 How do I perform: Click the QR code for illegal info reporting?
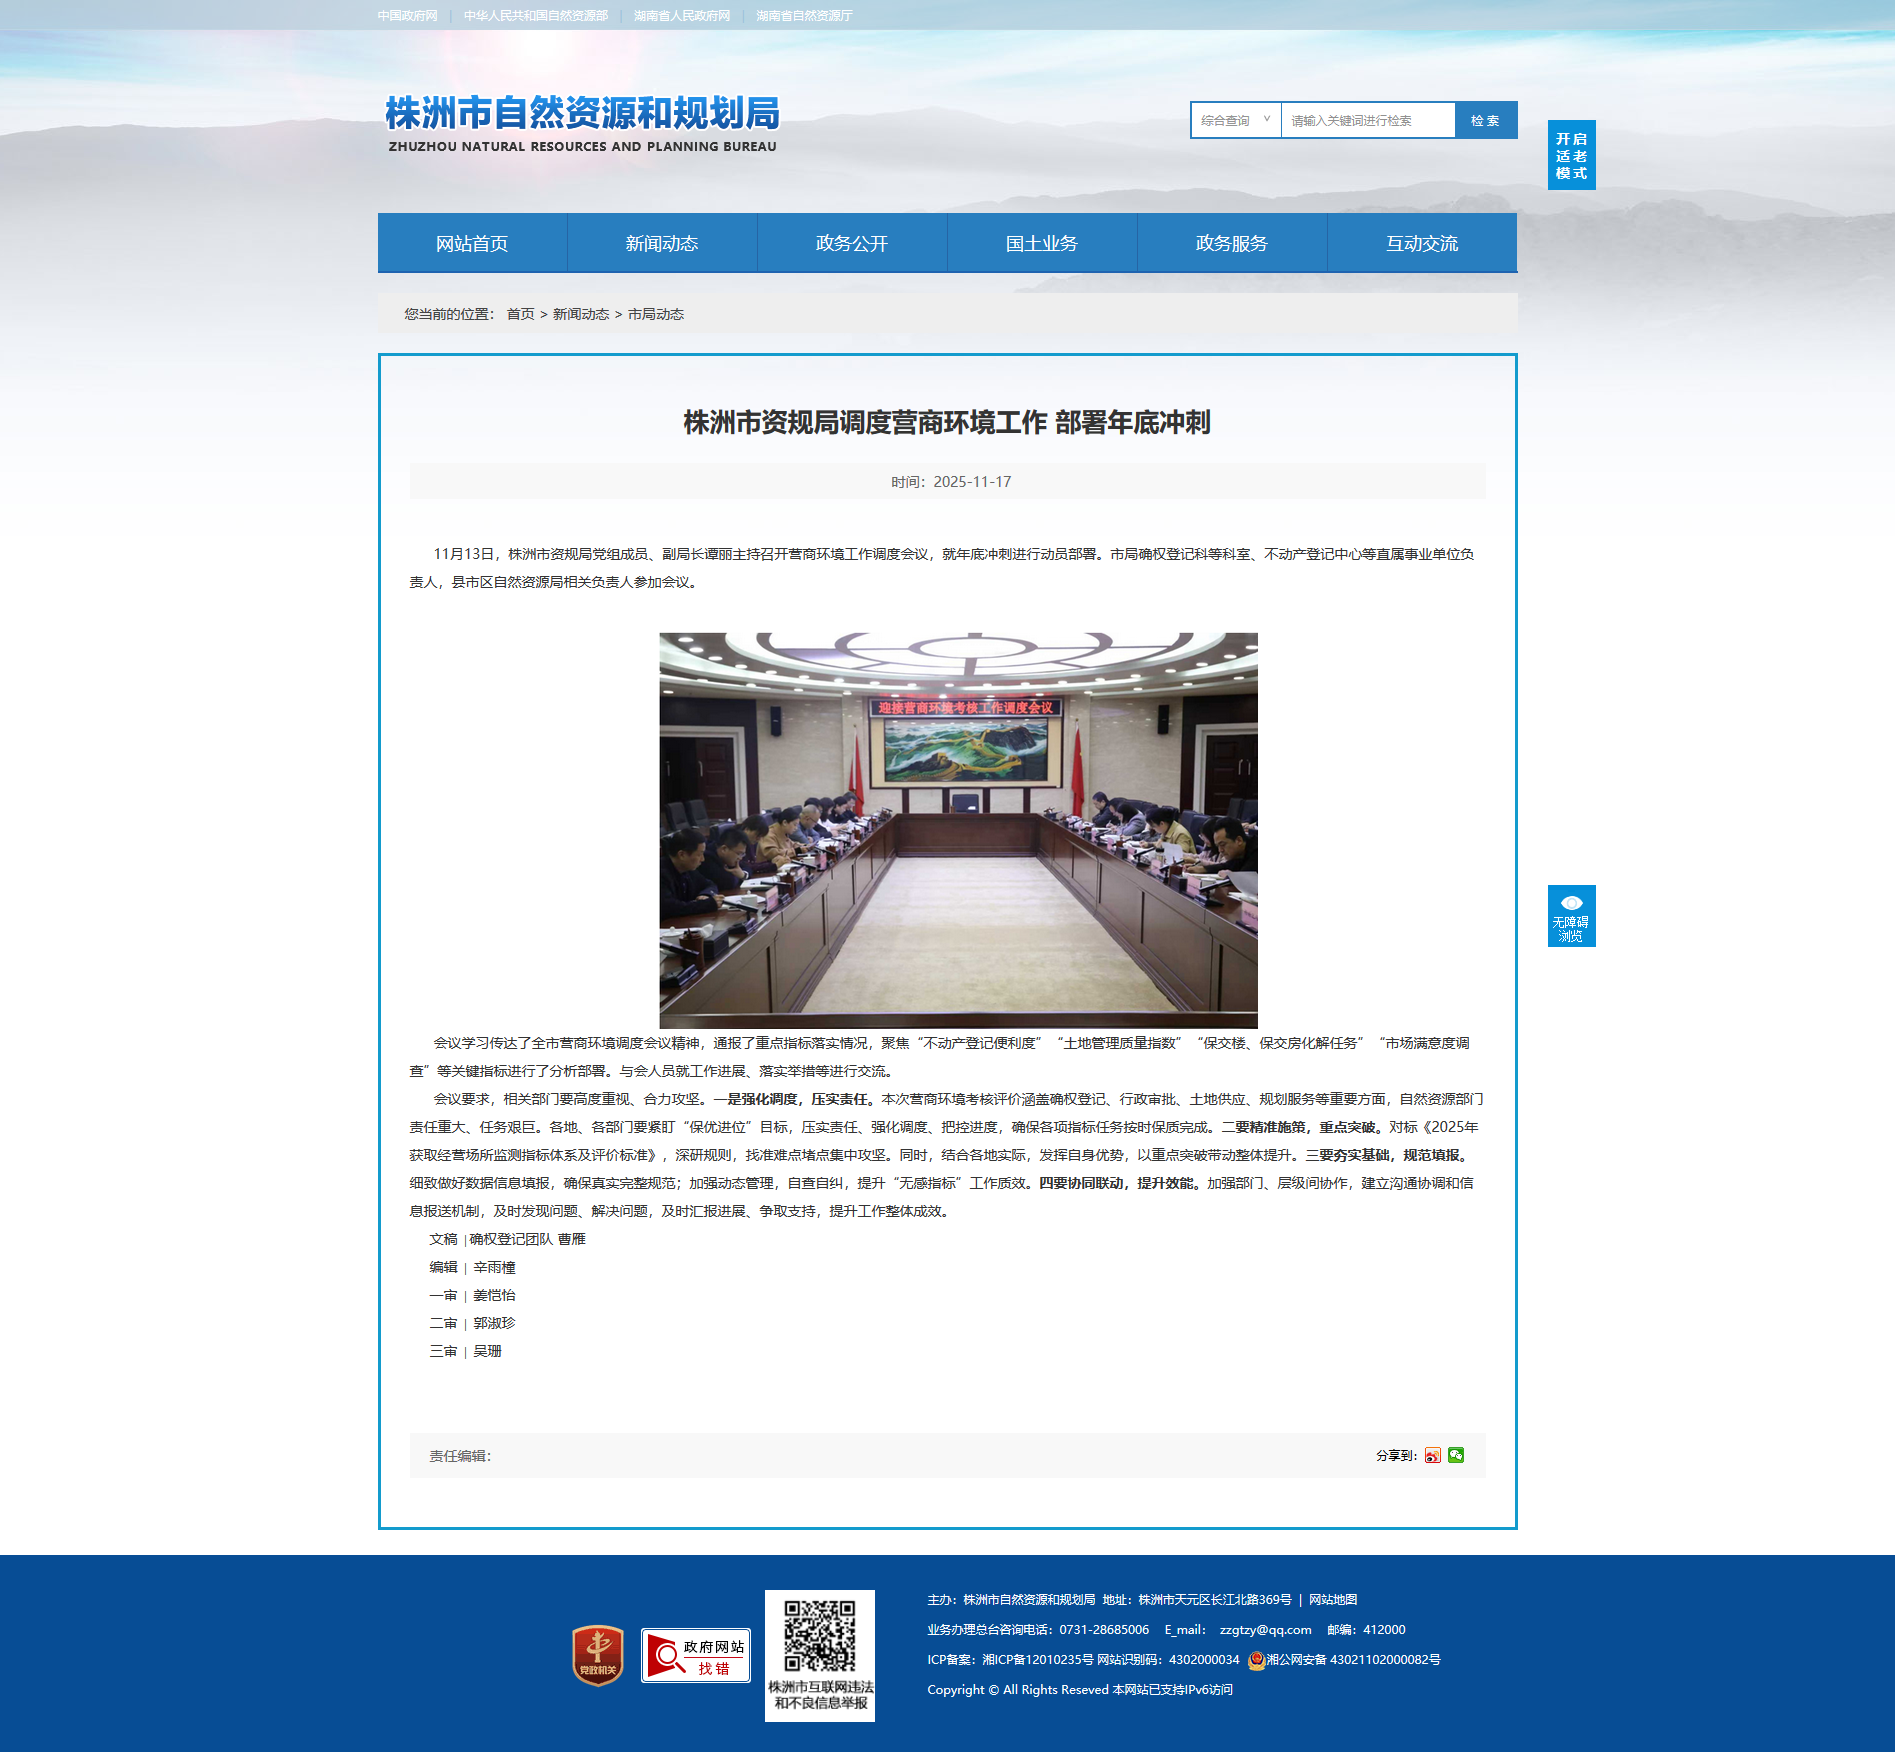point(819,1636)
